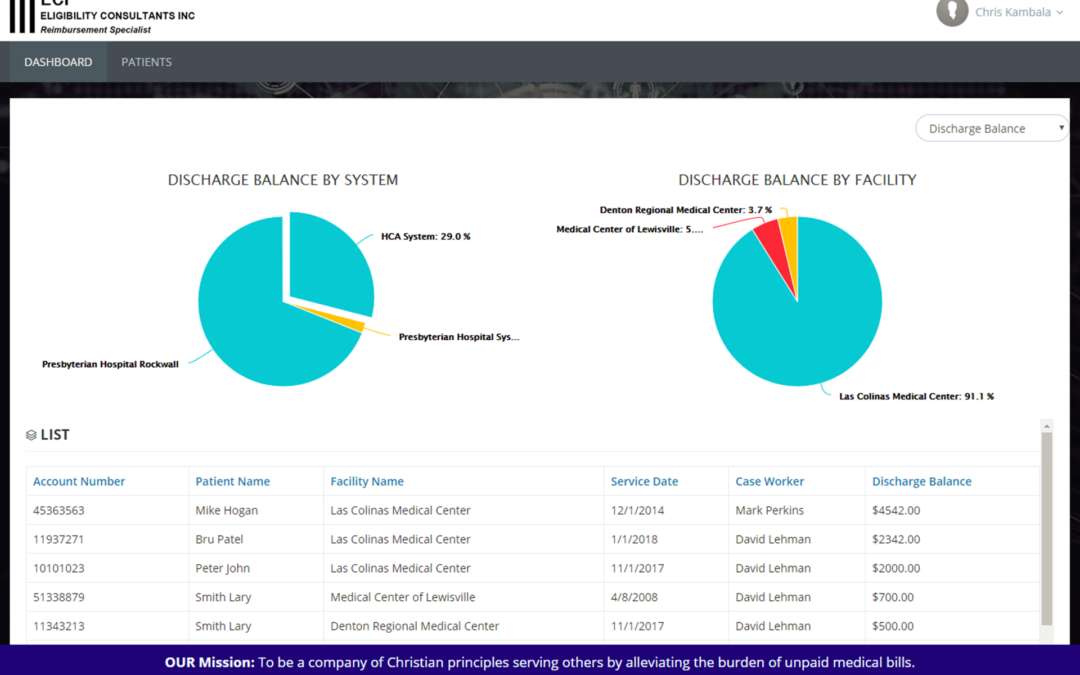Click Las Colinas Medical Center in Mike Hogan row
Image resolution: width=1080 pixels, height=675 pixels.
point(400,510)
